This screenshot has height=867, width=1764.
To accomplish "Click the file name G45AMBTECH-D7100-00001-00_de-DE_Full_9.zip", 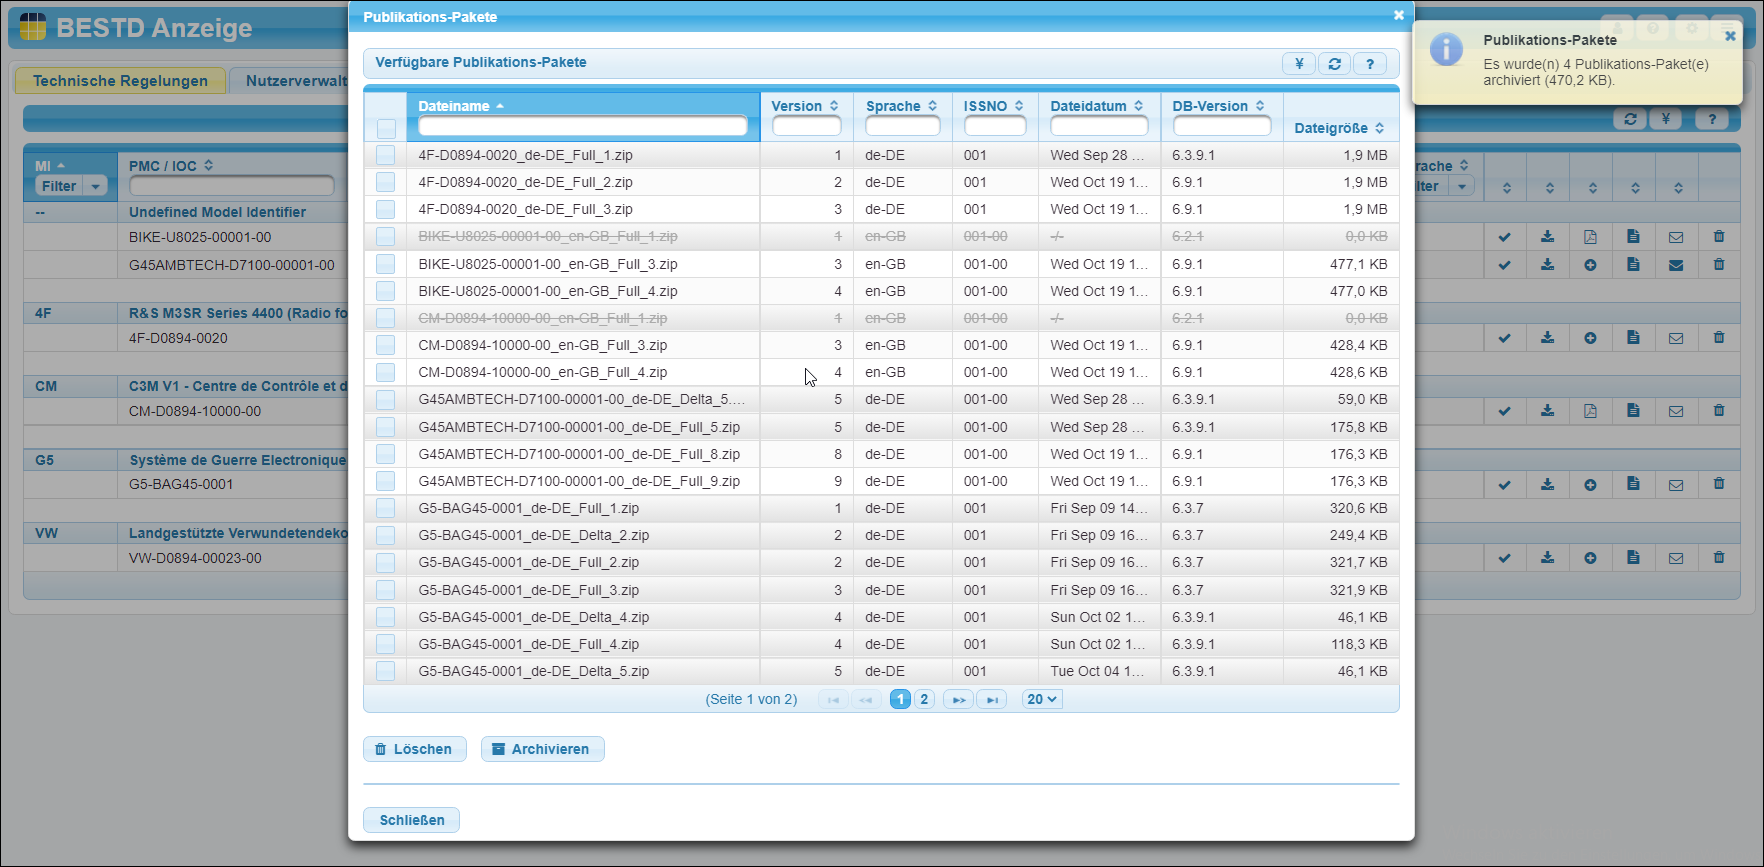I will tap(579, 481).
